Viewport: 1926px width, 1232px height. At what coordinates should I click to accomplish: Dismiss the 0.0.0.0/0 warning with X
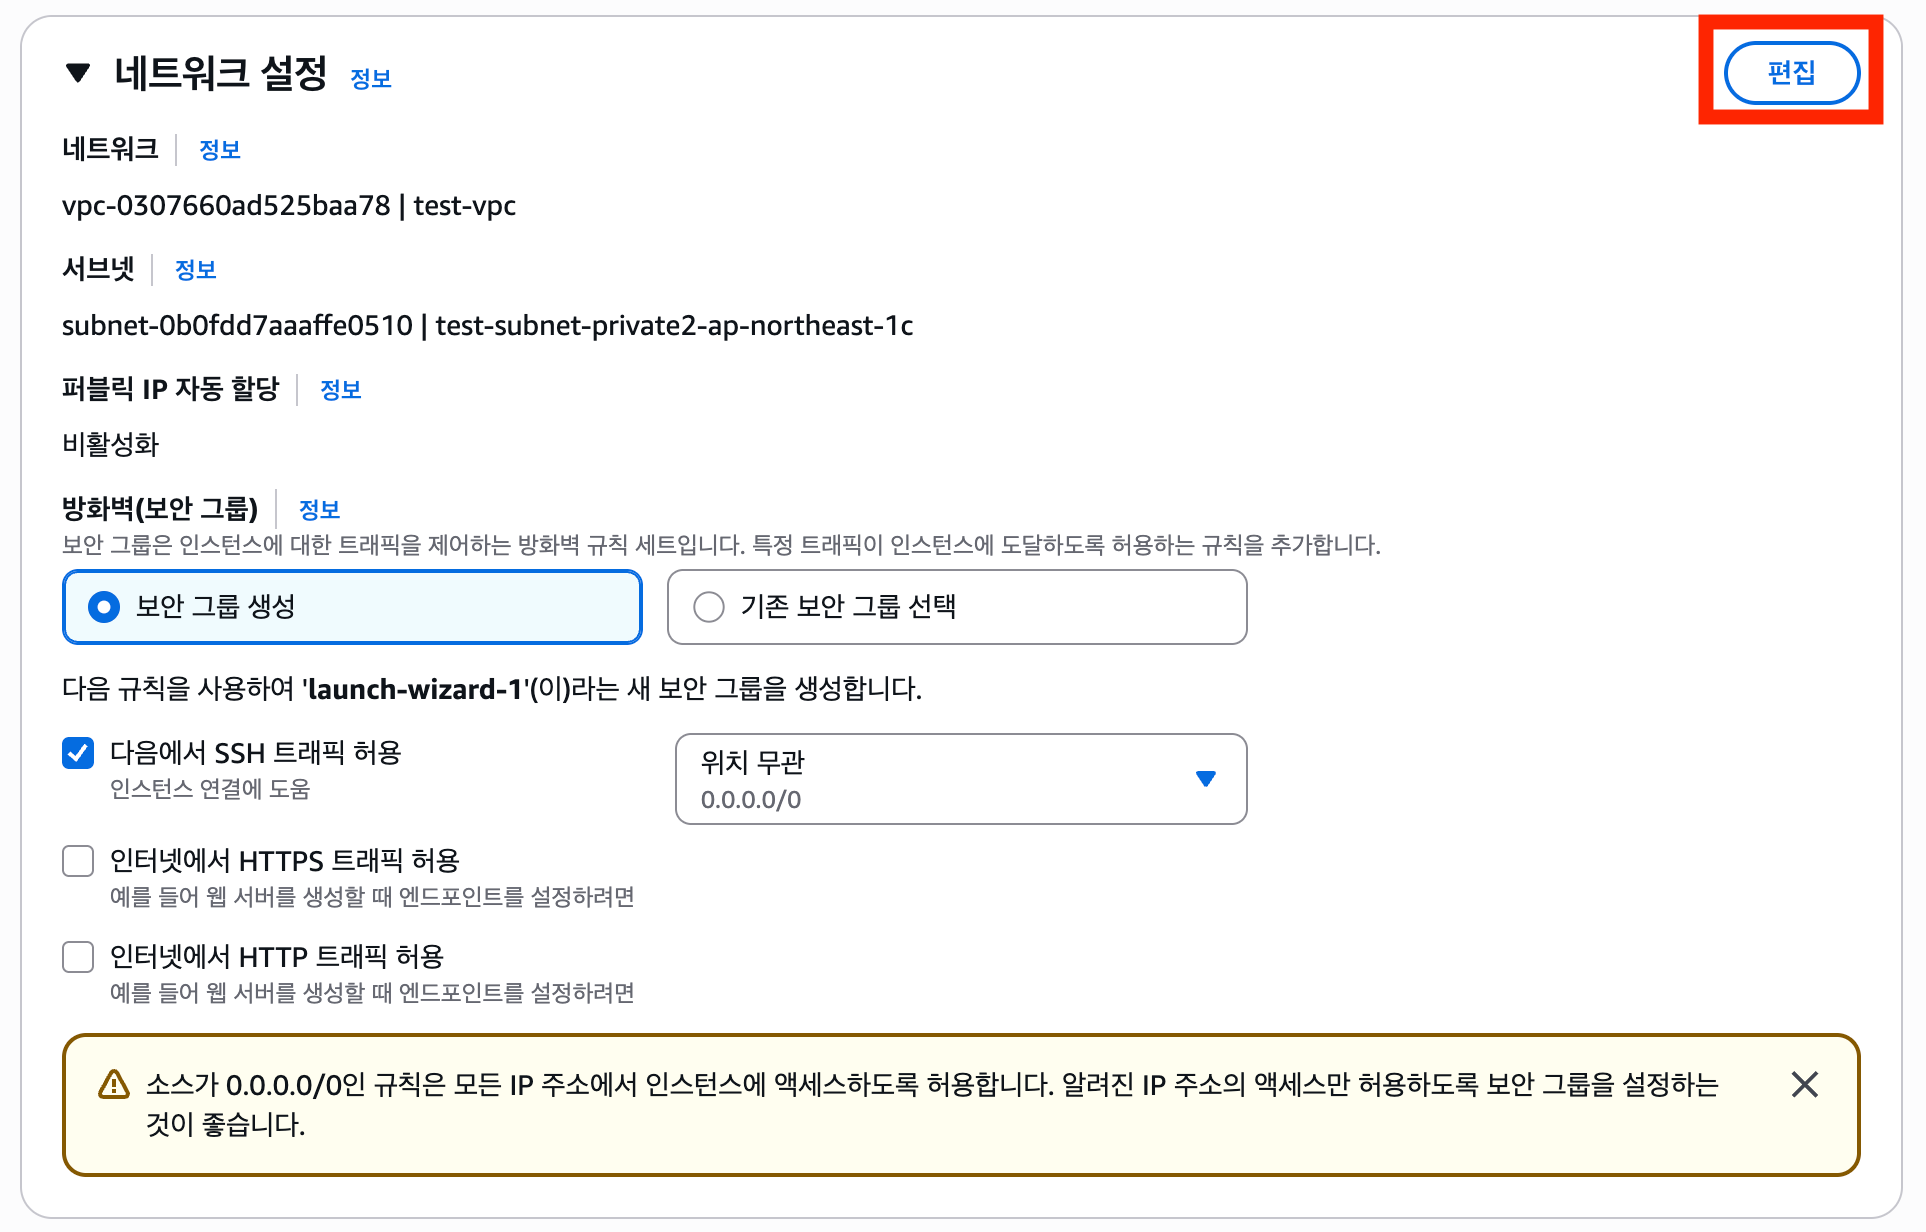point(1805,1085)
